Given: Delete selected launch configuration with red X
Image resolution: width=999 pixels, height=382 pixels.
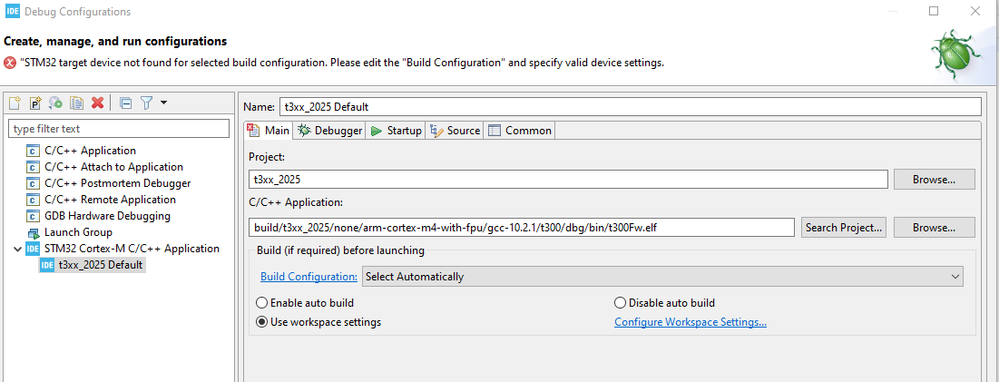Looking at the screenshot, I should point(97,103).
